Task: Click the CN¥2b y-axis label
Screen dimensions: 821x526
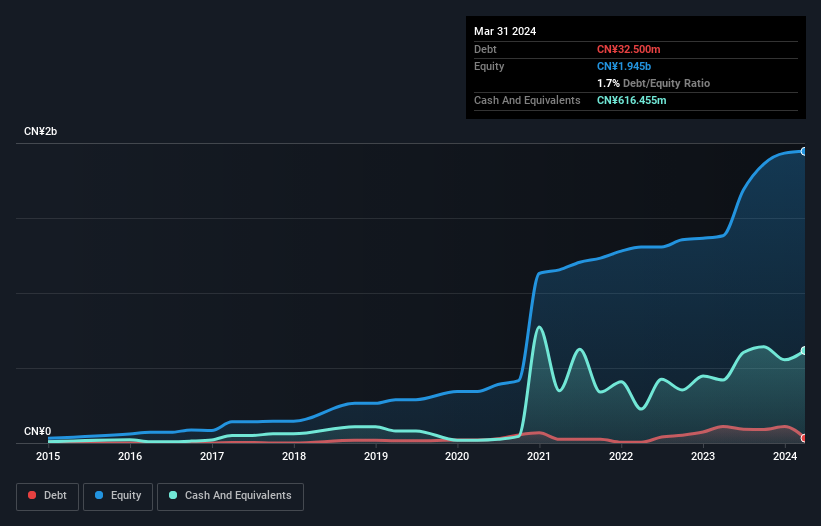Action: [x=41, y=131]
